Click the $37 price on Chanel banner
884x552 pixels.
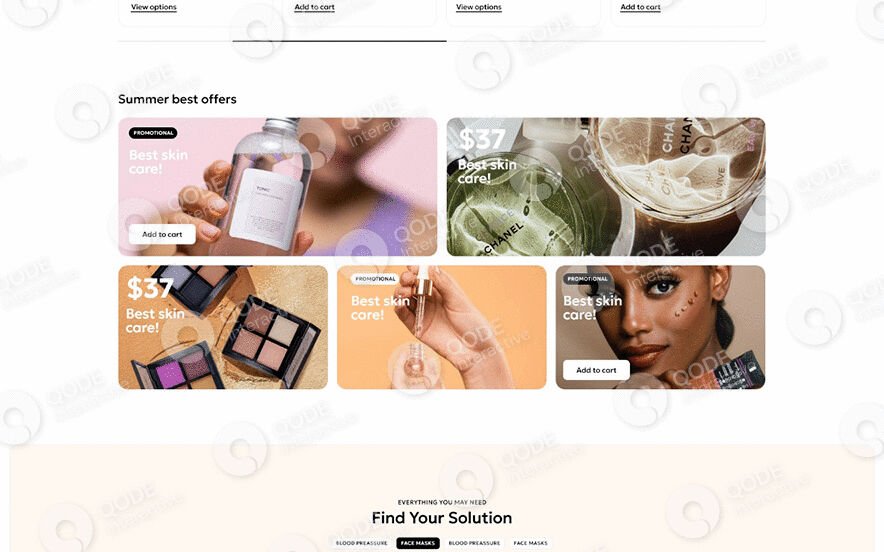click(x=482, y=139)
